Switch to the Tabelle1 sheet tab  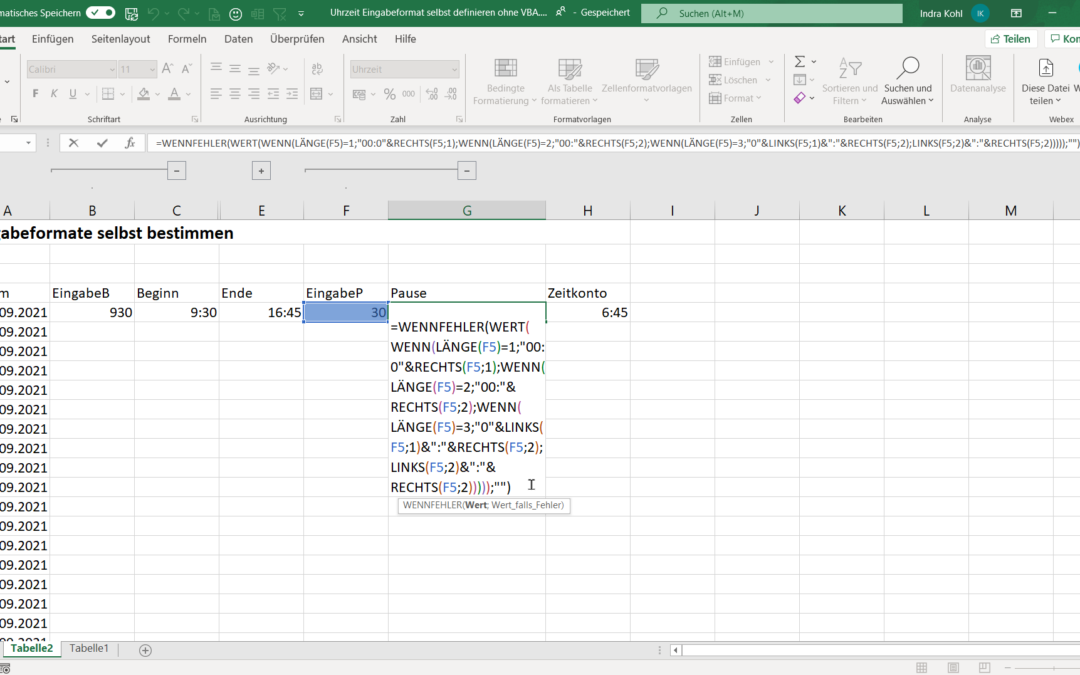[x=89, y=648]
